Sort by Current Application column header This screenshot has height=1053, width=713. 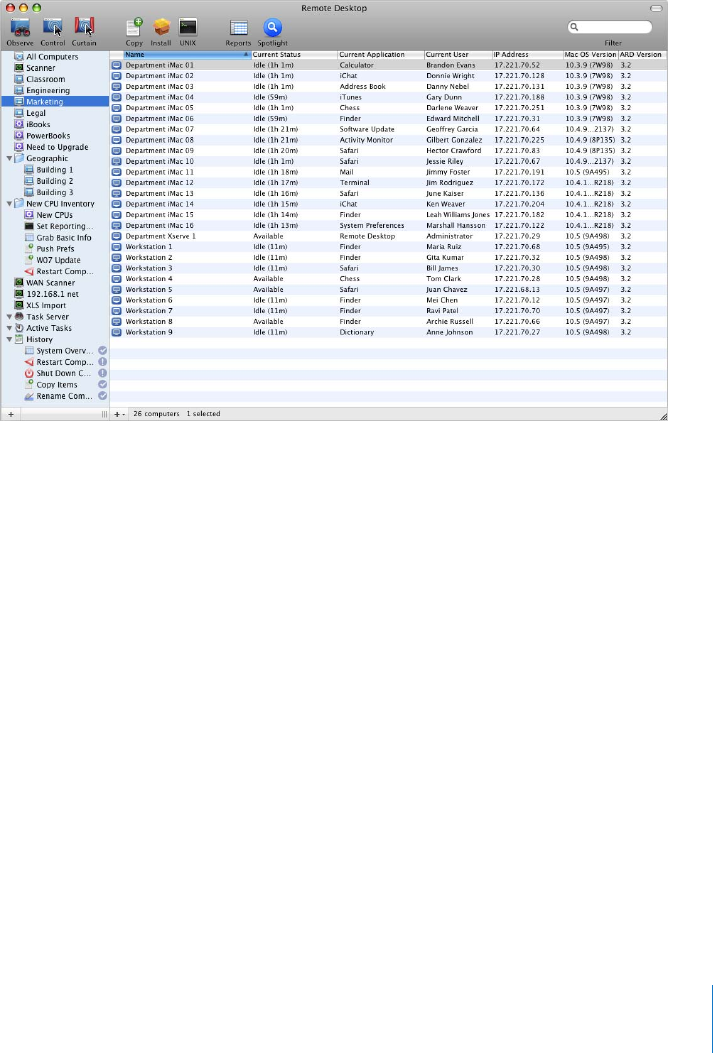pyautogui.click(x=381, y=54)
